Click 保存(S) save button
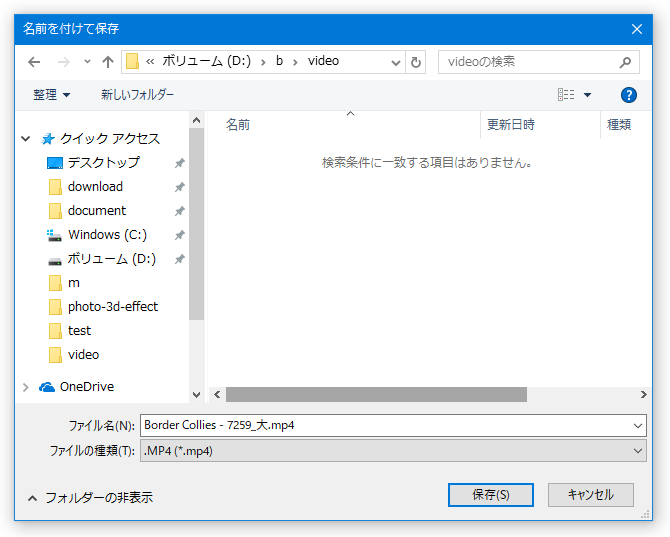Screen dimensions: 670x537 (x=491, y=495)
